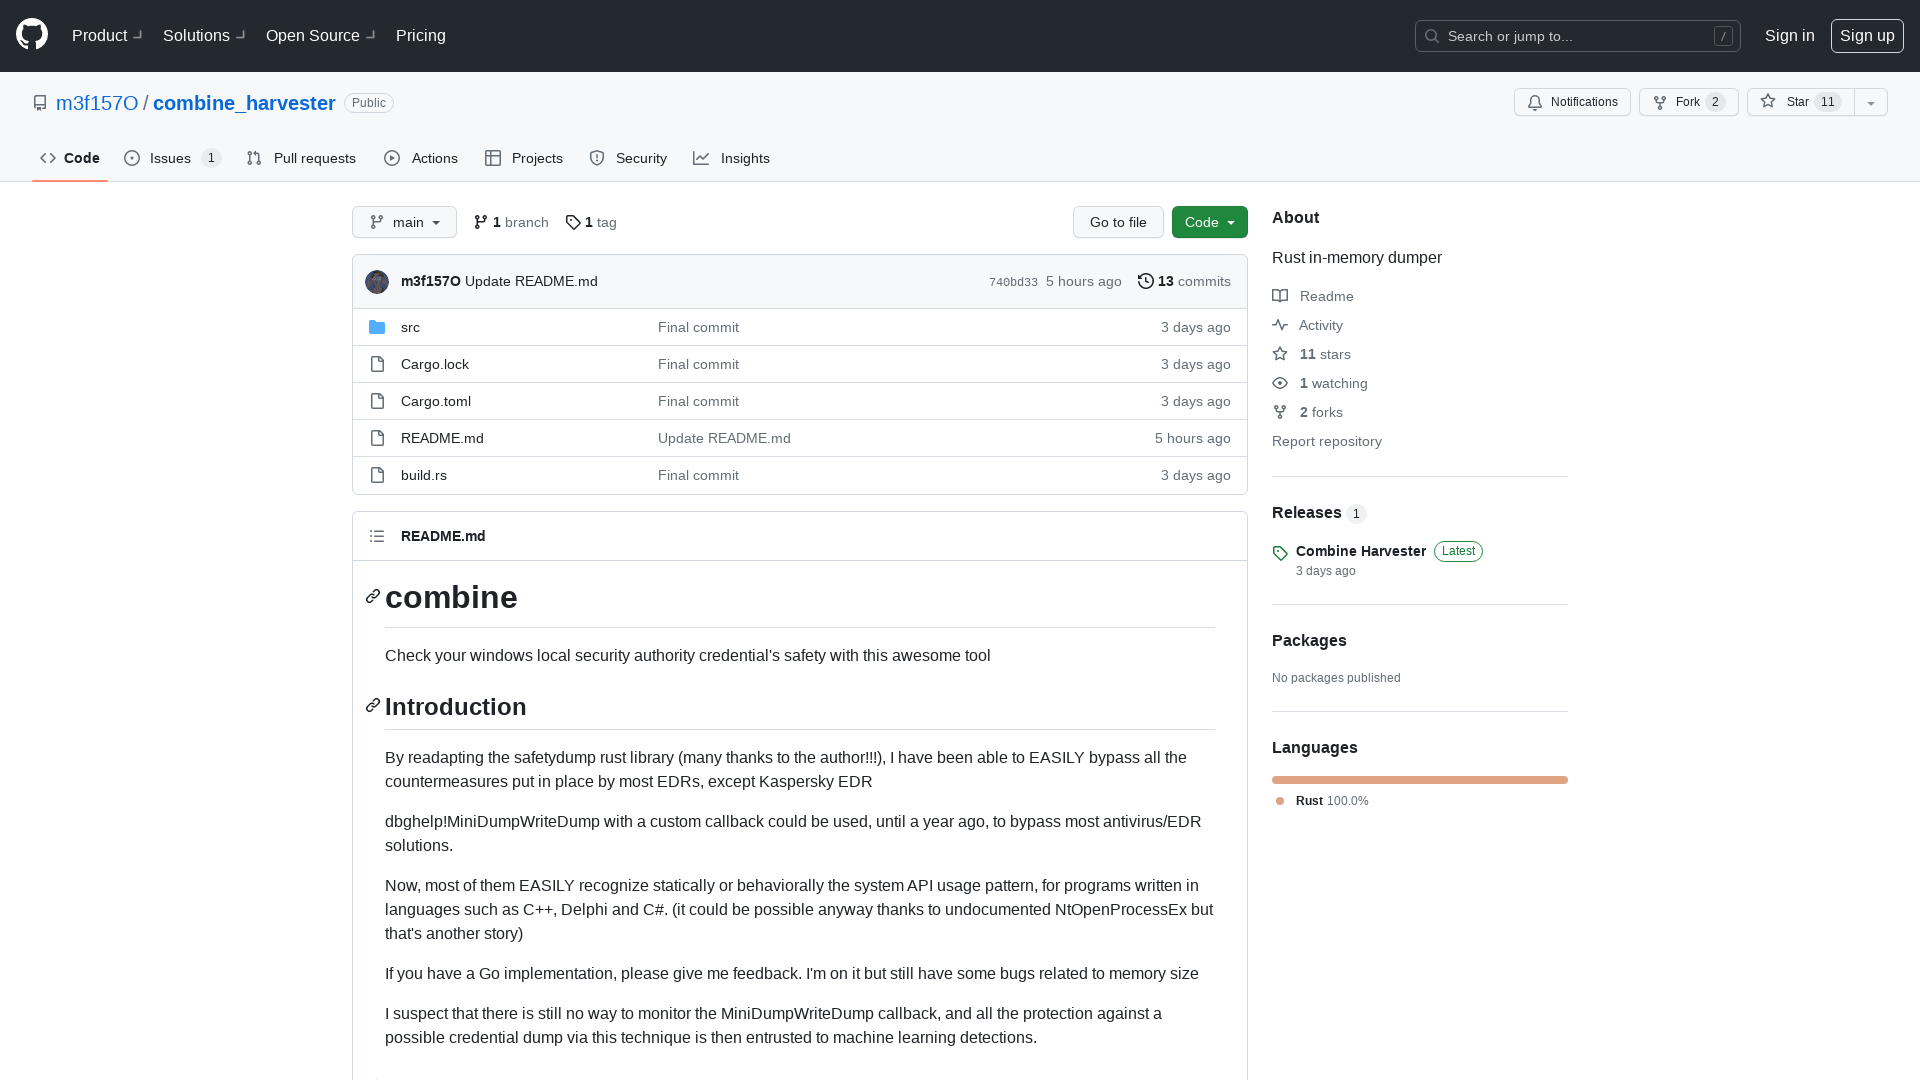Click the release tag icon beside Combine Harvester
Image resolution: width=1920 pixels, height=1080 pixels.
1280,553
